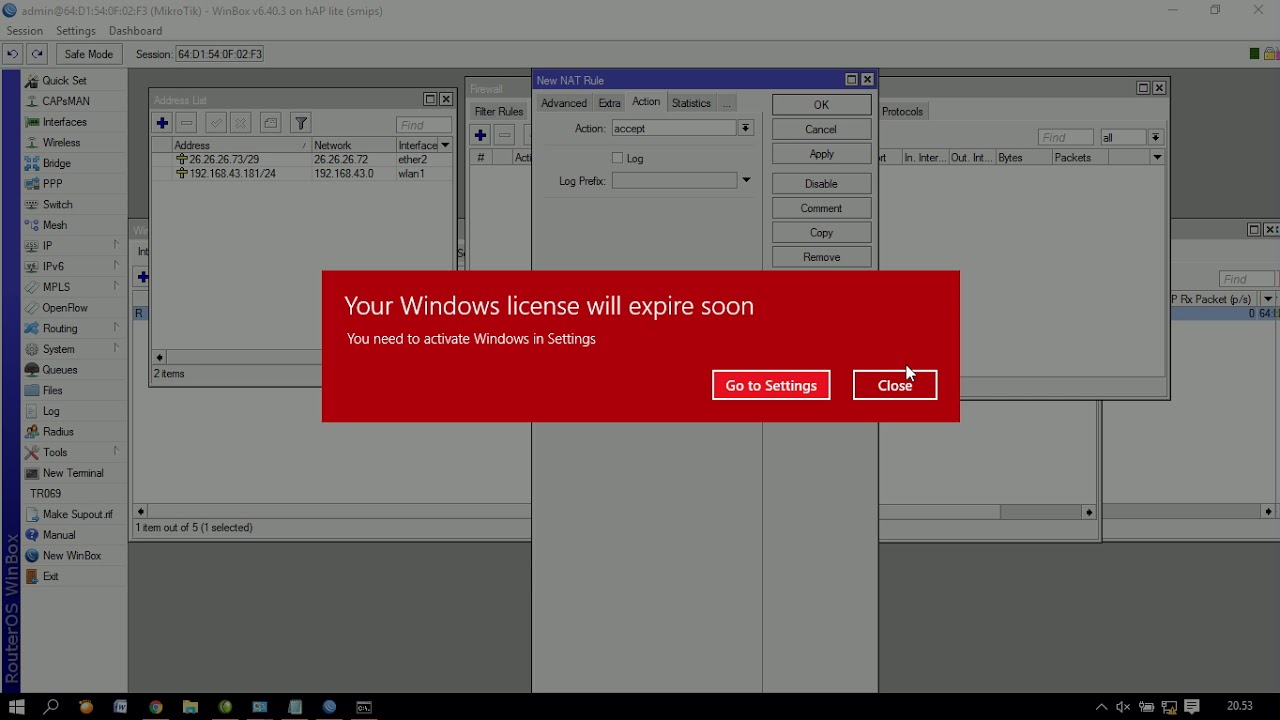The image size is (1280, 720).
Task: Open New WinBox in sidebar
Action: 72,556
